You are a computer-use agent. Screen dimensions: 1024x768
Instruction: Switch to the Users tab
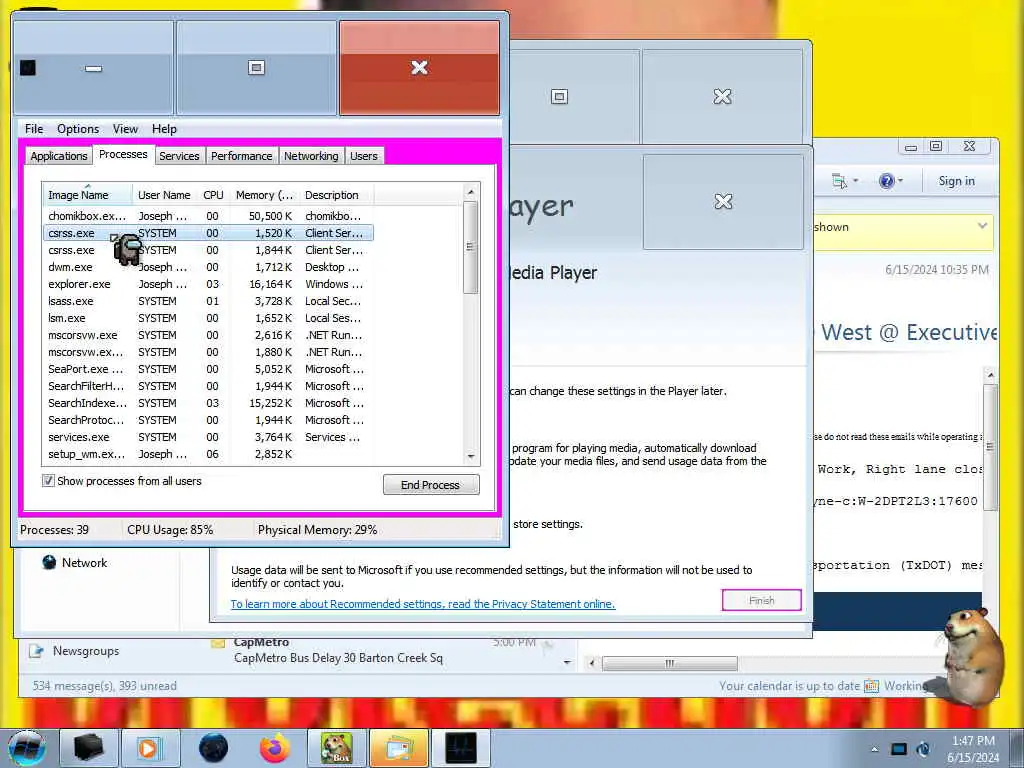tap(363, 155)
